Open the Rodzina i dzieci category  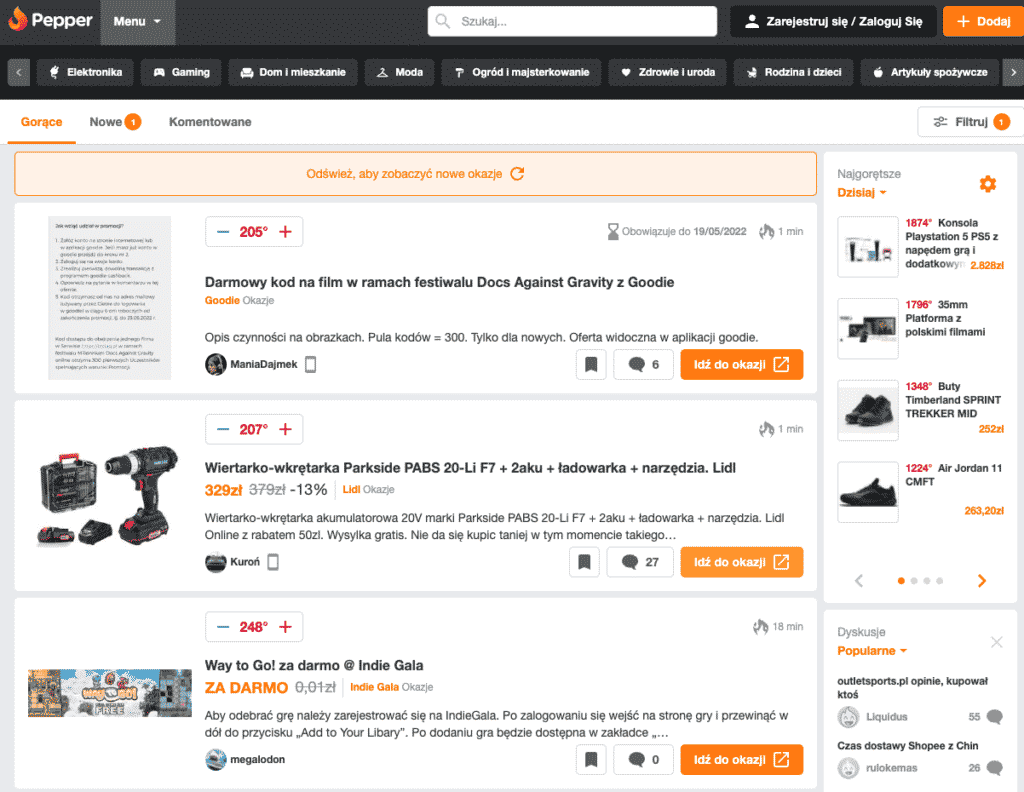tap(793, 72)
